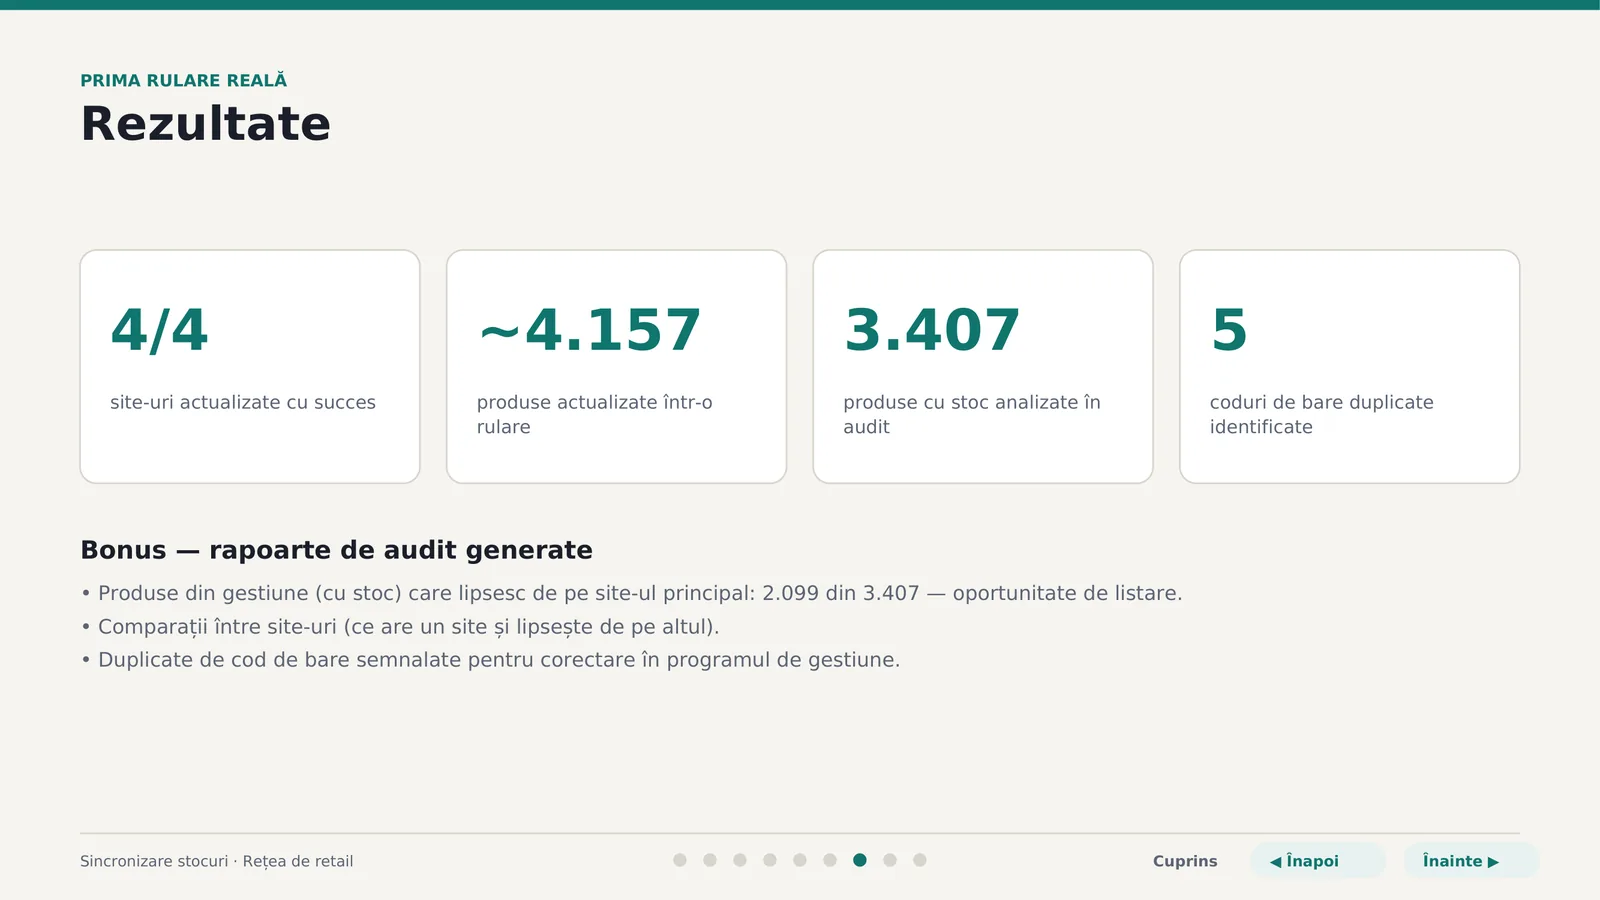The image size is (1600, 900).
Task: Jump to the last slide dot
Action: pyautogui.click(x=920, y=860)
